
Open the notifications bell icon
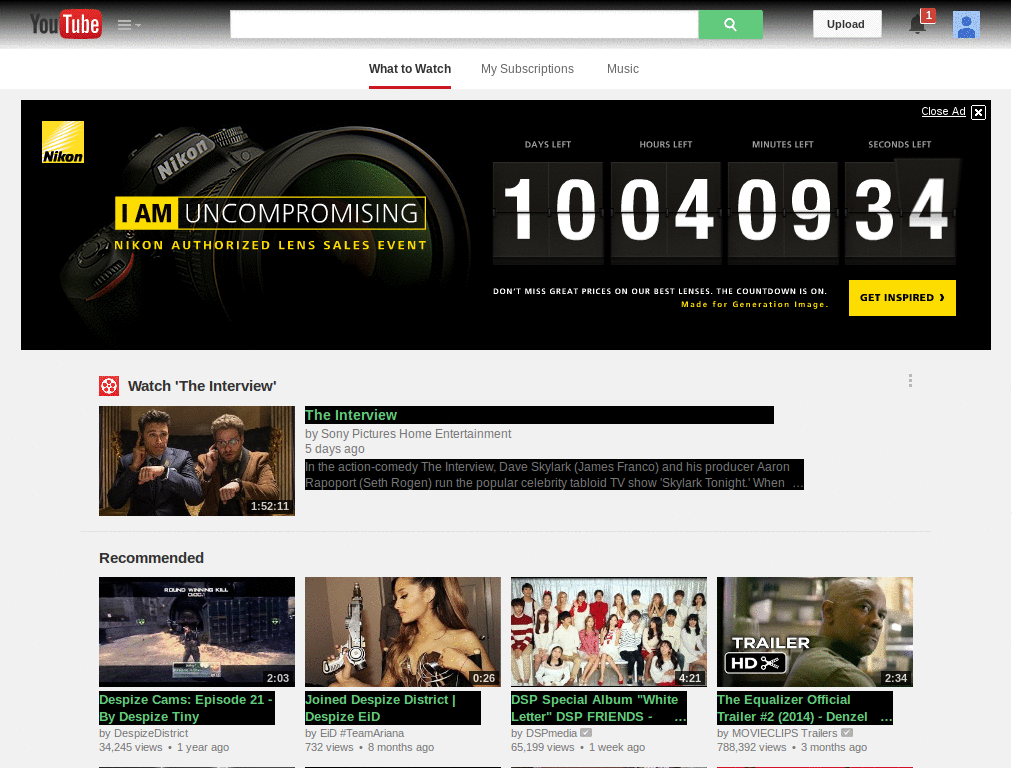[918, 24]
